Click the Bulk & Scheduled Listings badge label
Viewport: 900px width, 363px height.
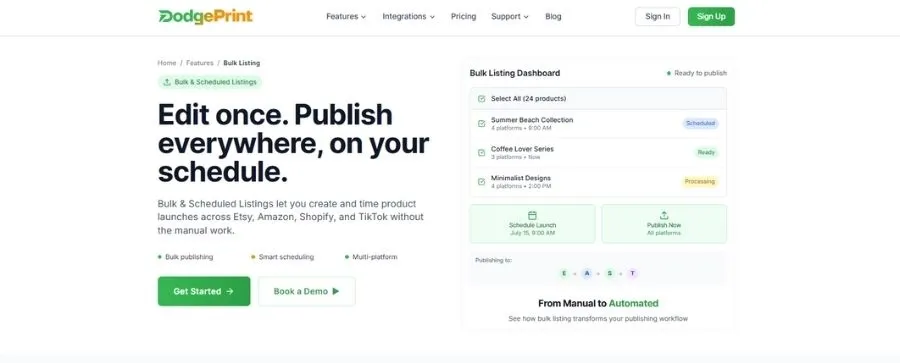click(x=215, y=82)
